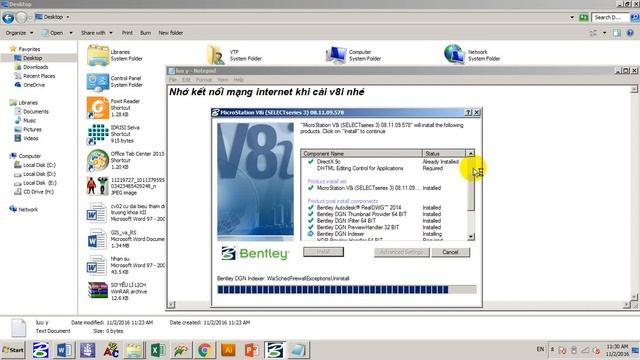Toggle the Explorer preview pane icon

[617, 33]
